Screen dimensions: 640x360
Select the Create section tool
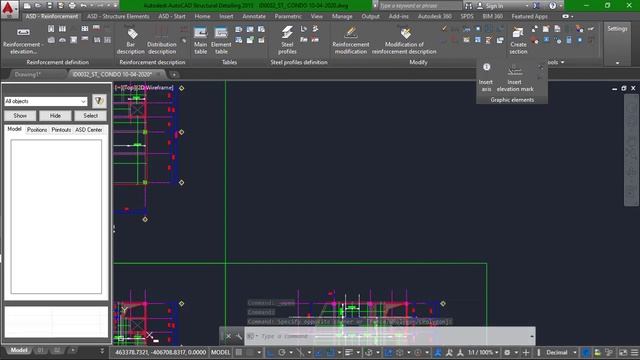pyautogui.click(x=518, y=41)
